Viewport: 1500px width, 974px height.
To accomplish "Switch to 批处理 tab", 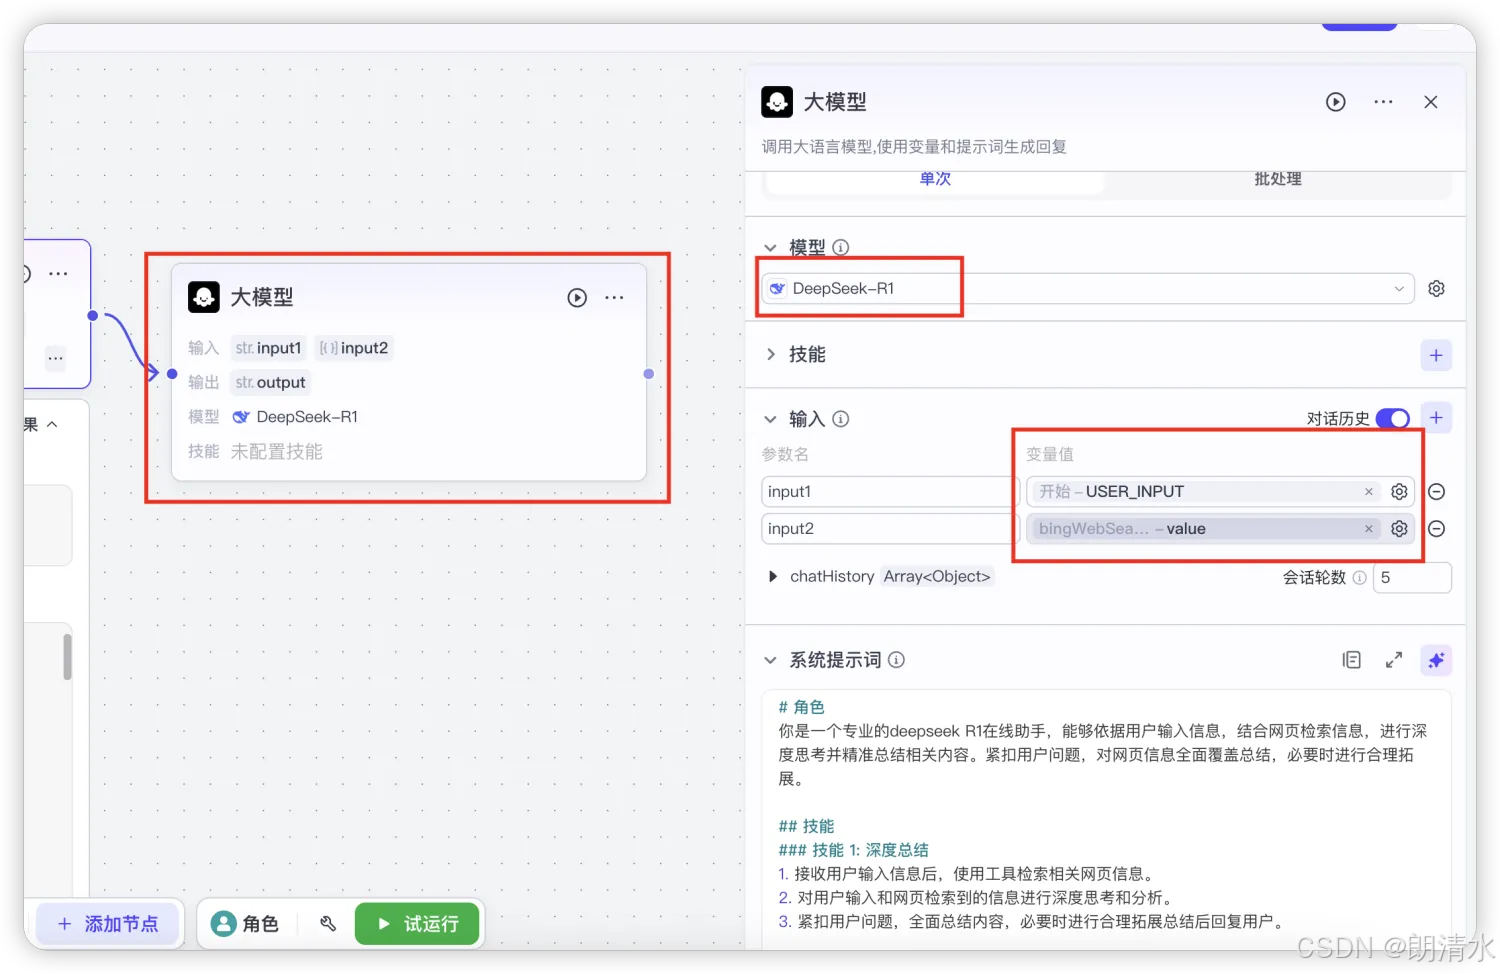I will click(x=1278, y=179).
